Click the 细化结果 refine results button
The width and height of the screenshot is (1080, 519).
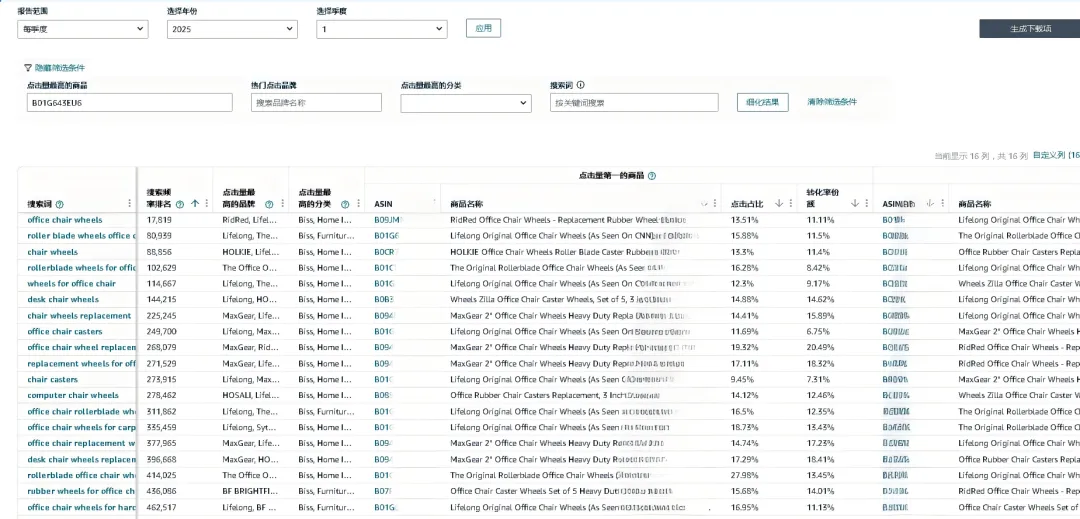coord(762,102)
